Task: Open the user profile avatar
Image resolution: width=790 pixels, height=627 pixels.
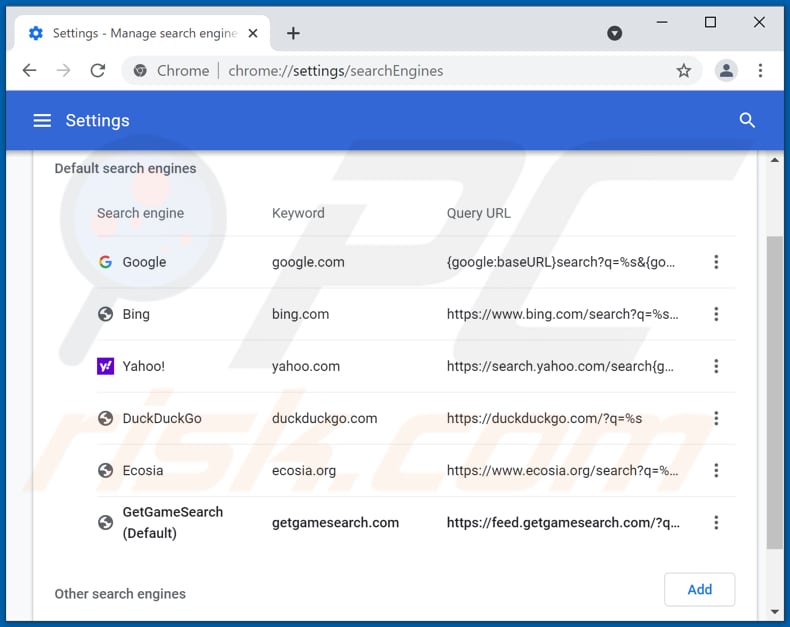Action: (727, 71)
